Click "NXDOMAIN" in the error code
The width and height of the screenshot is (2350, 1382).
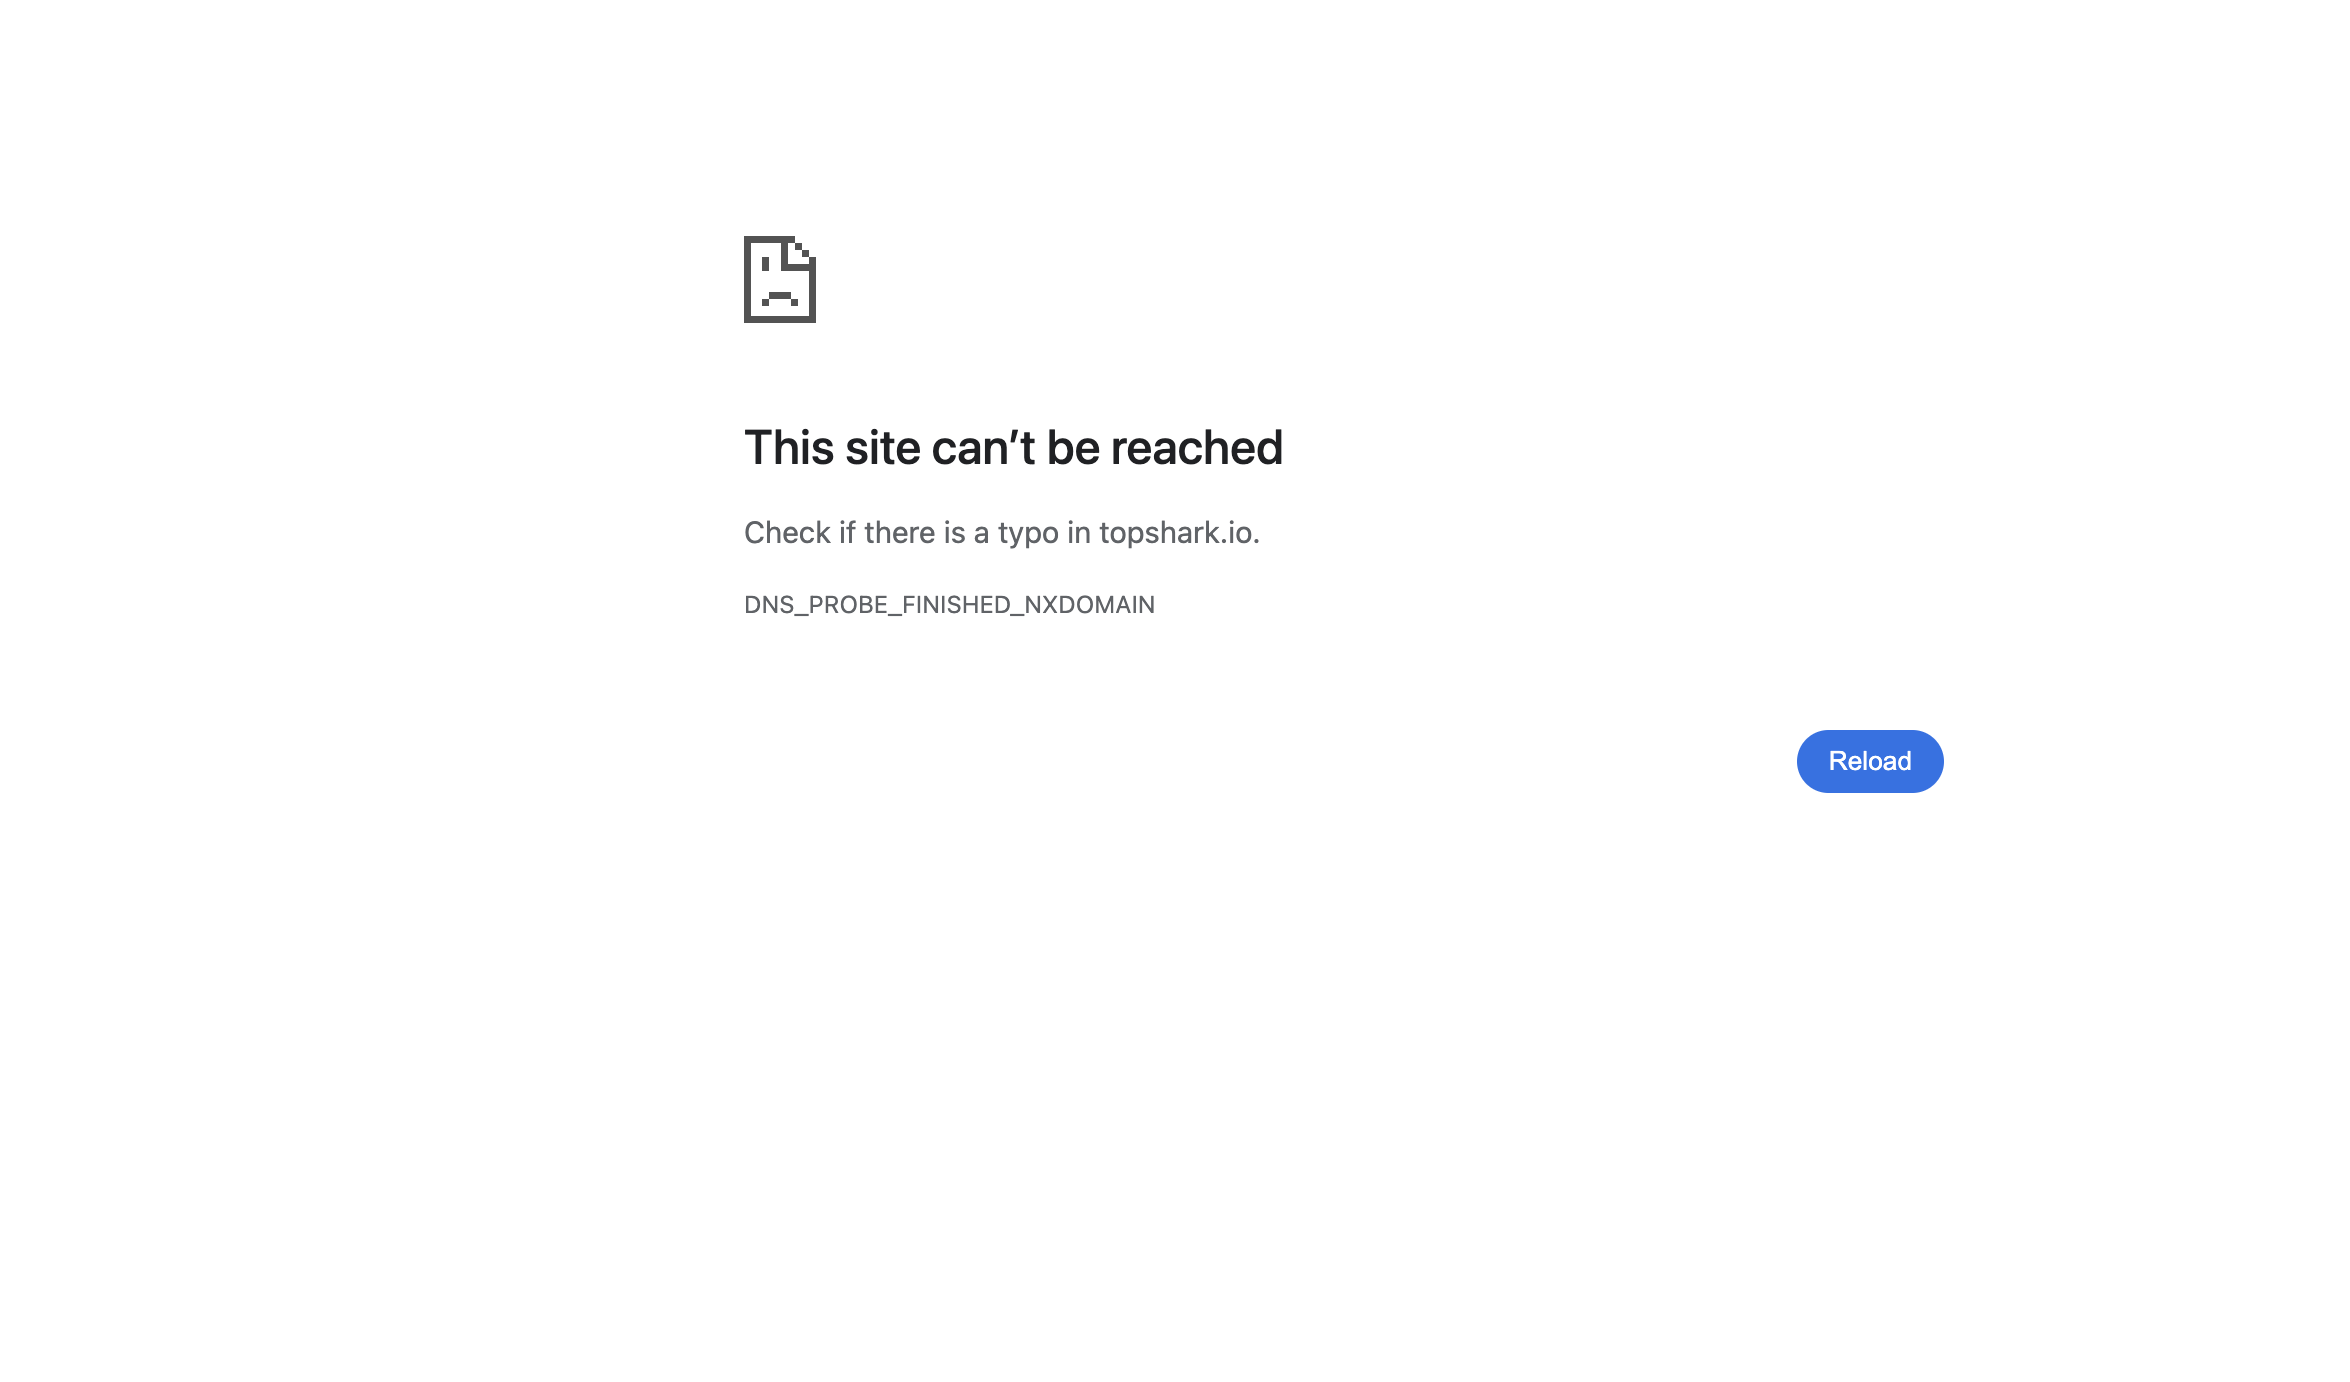1089,605
